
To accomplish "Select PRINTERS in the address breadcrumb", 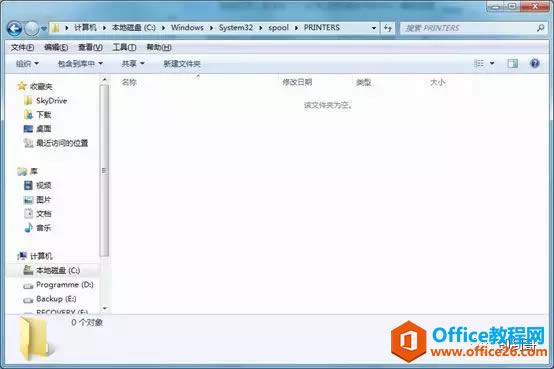I will pos(322,28).
